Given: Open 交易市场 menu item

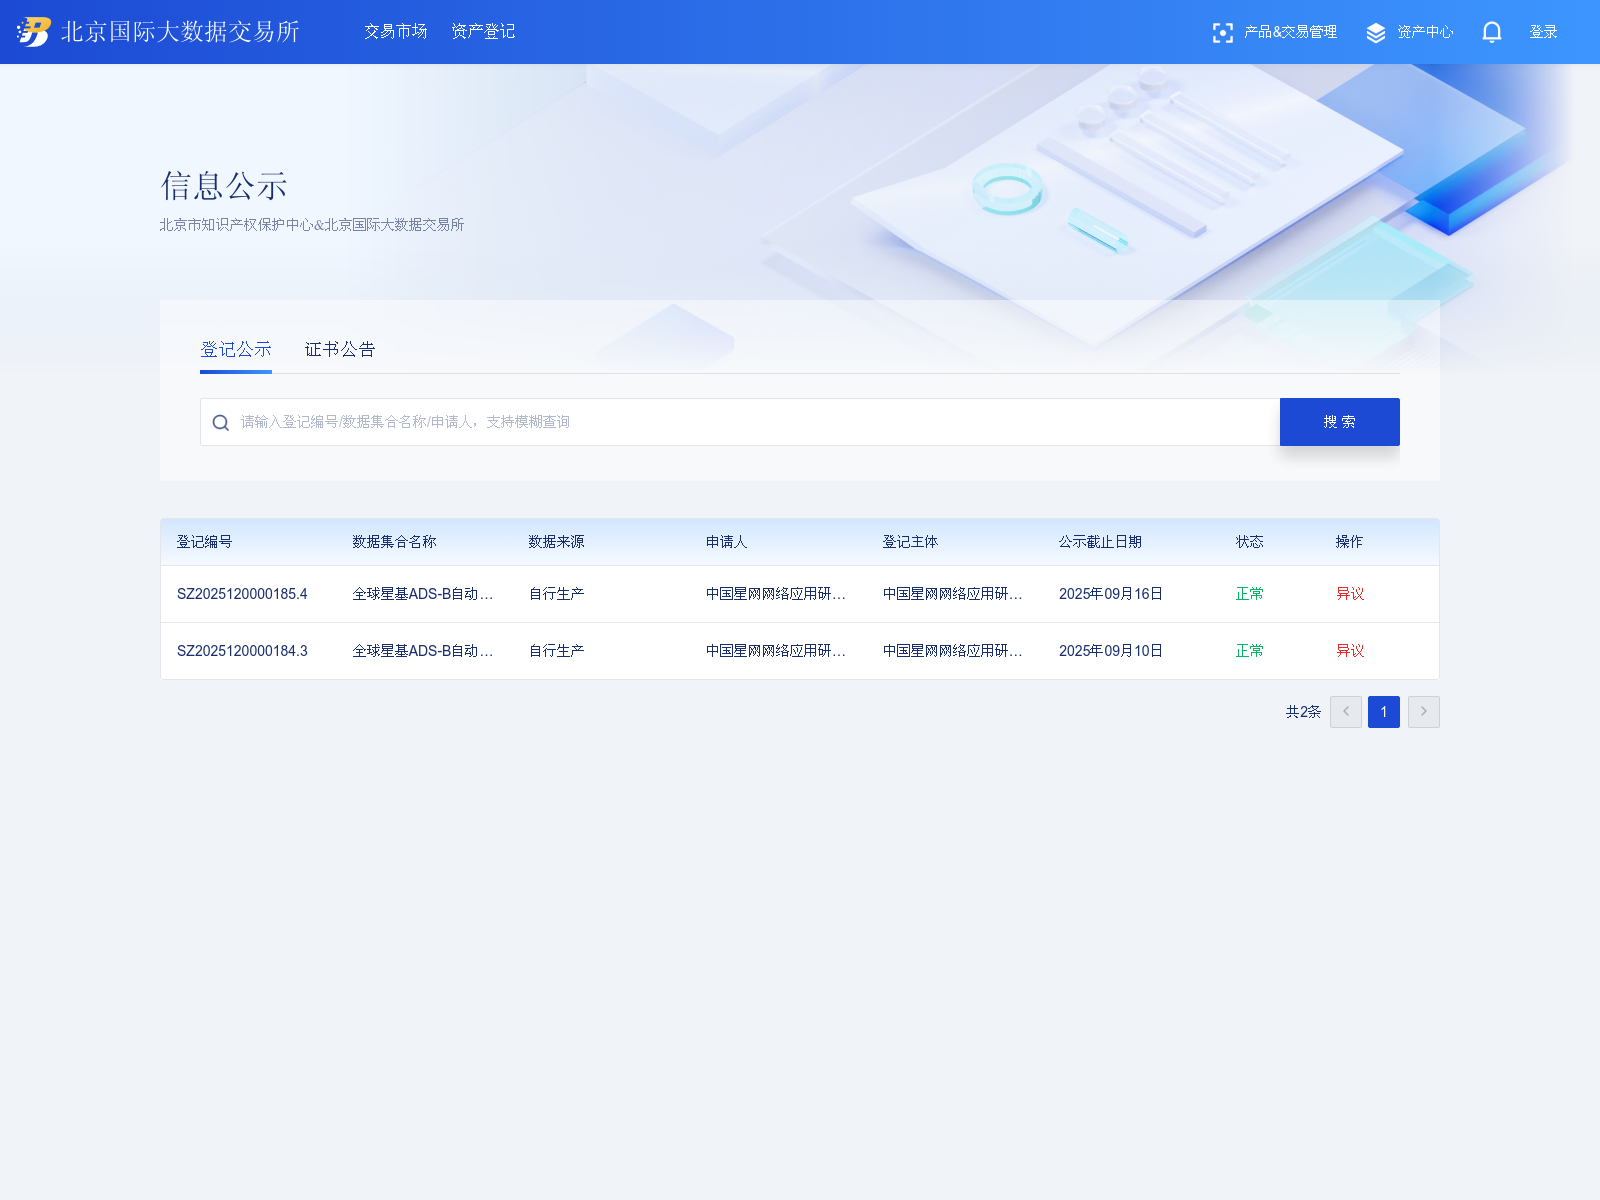Looking at the screenshot, I should coord(396,32).
